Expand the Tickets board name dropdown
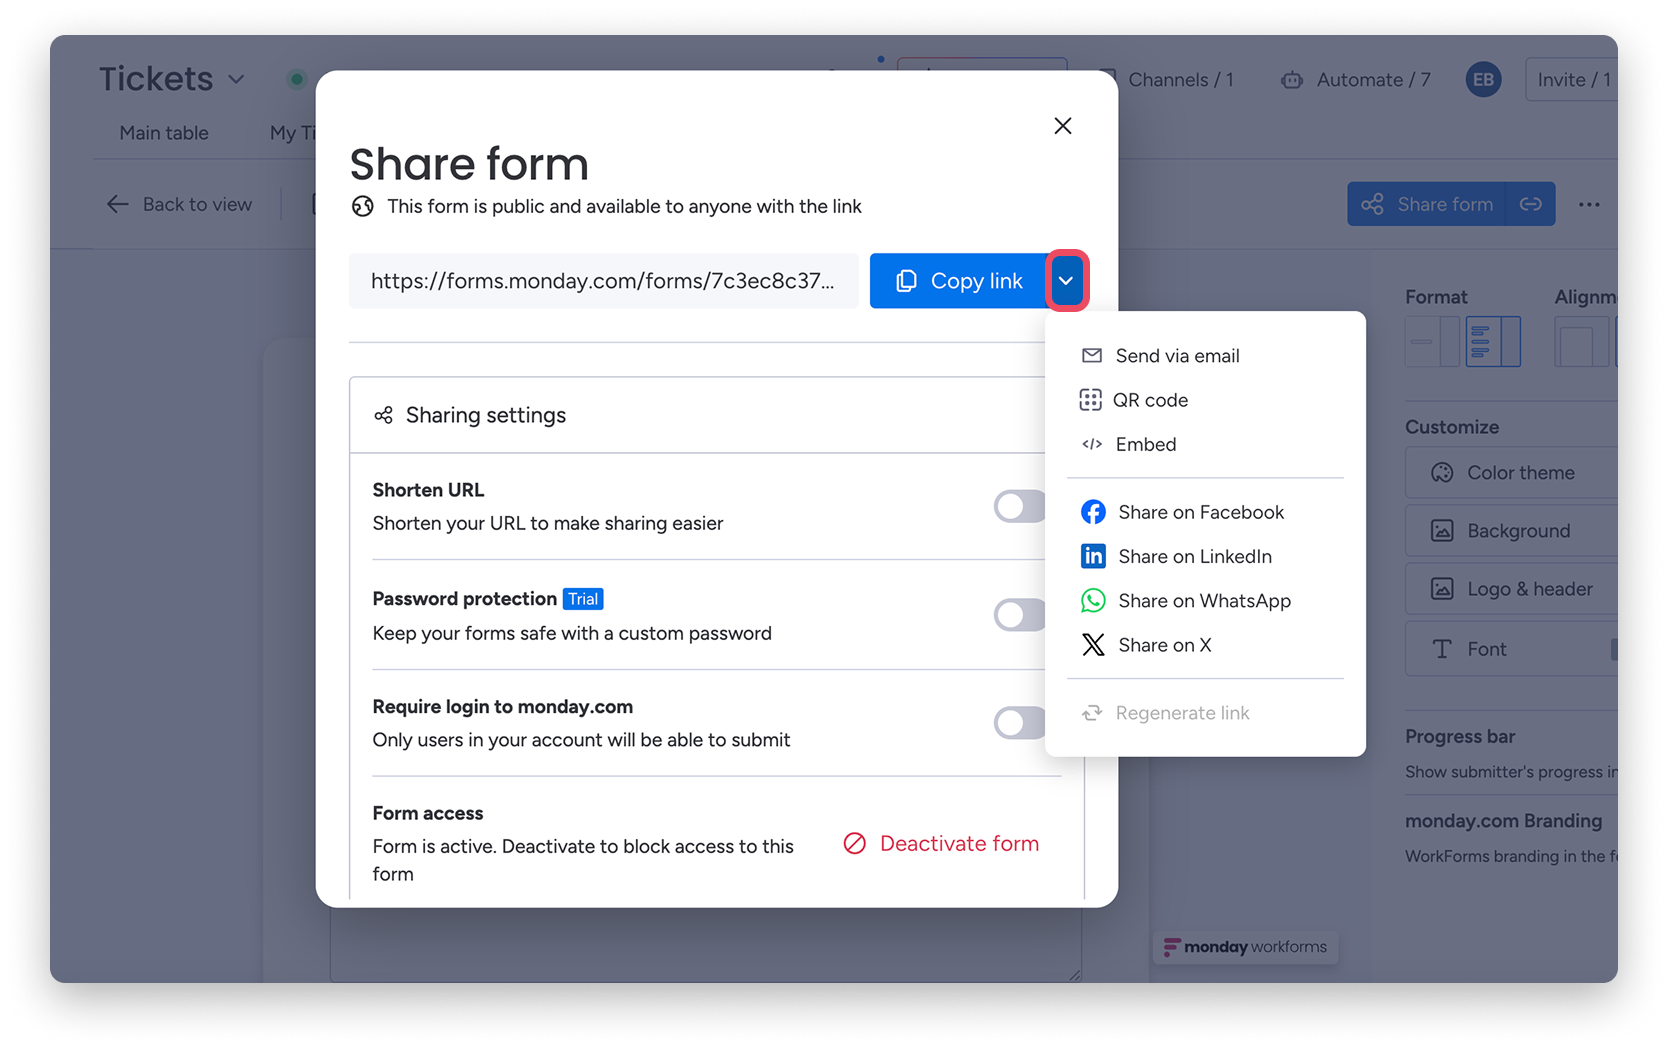This screenshot has height=1048, width=1668. pyautogui.click(x=237, y=79)
